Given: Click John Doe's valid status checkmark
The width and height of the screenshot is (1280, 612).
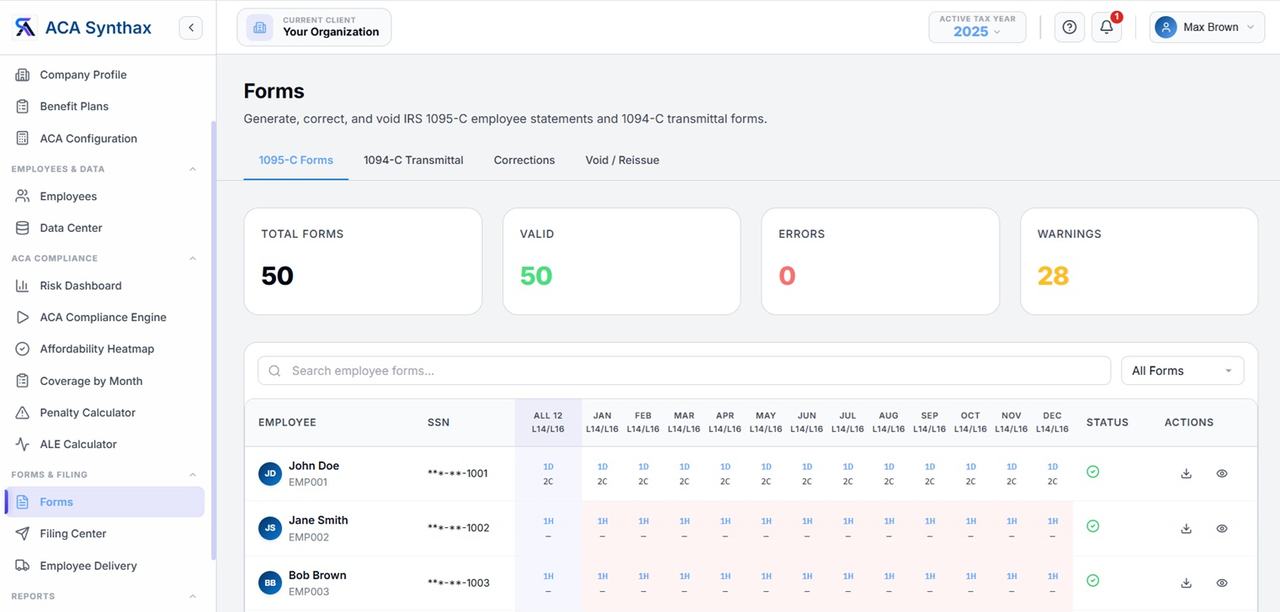Looking at the screenshot, I should coord(1093,471).
